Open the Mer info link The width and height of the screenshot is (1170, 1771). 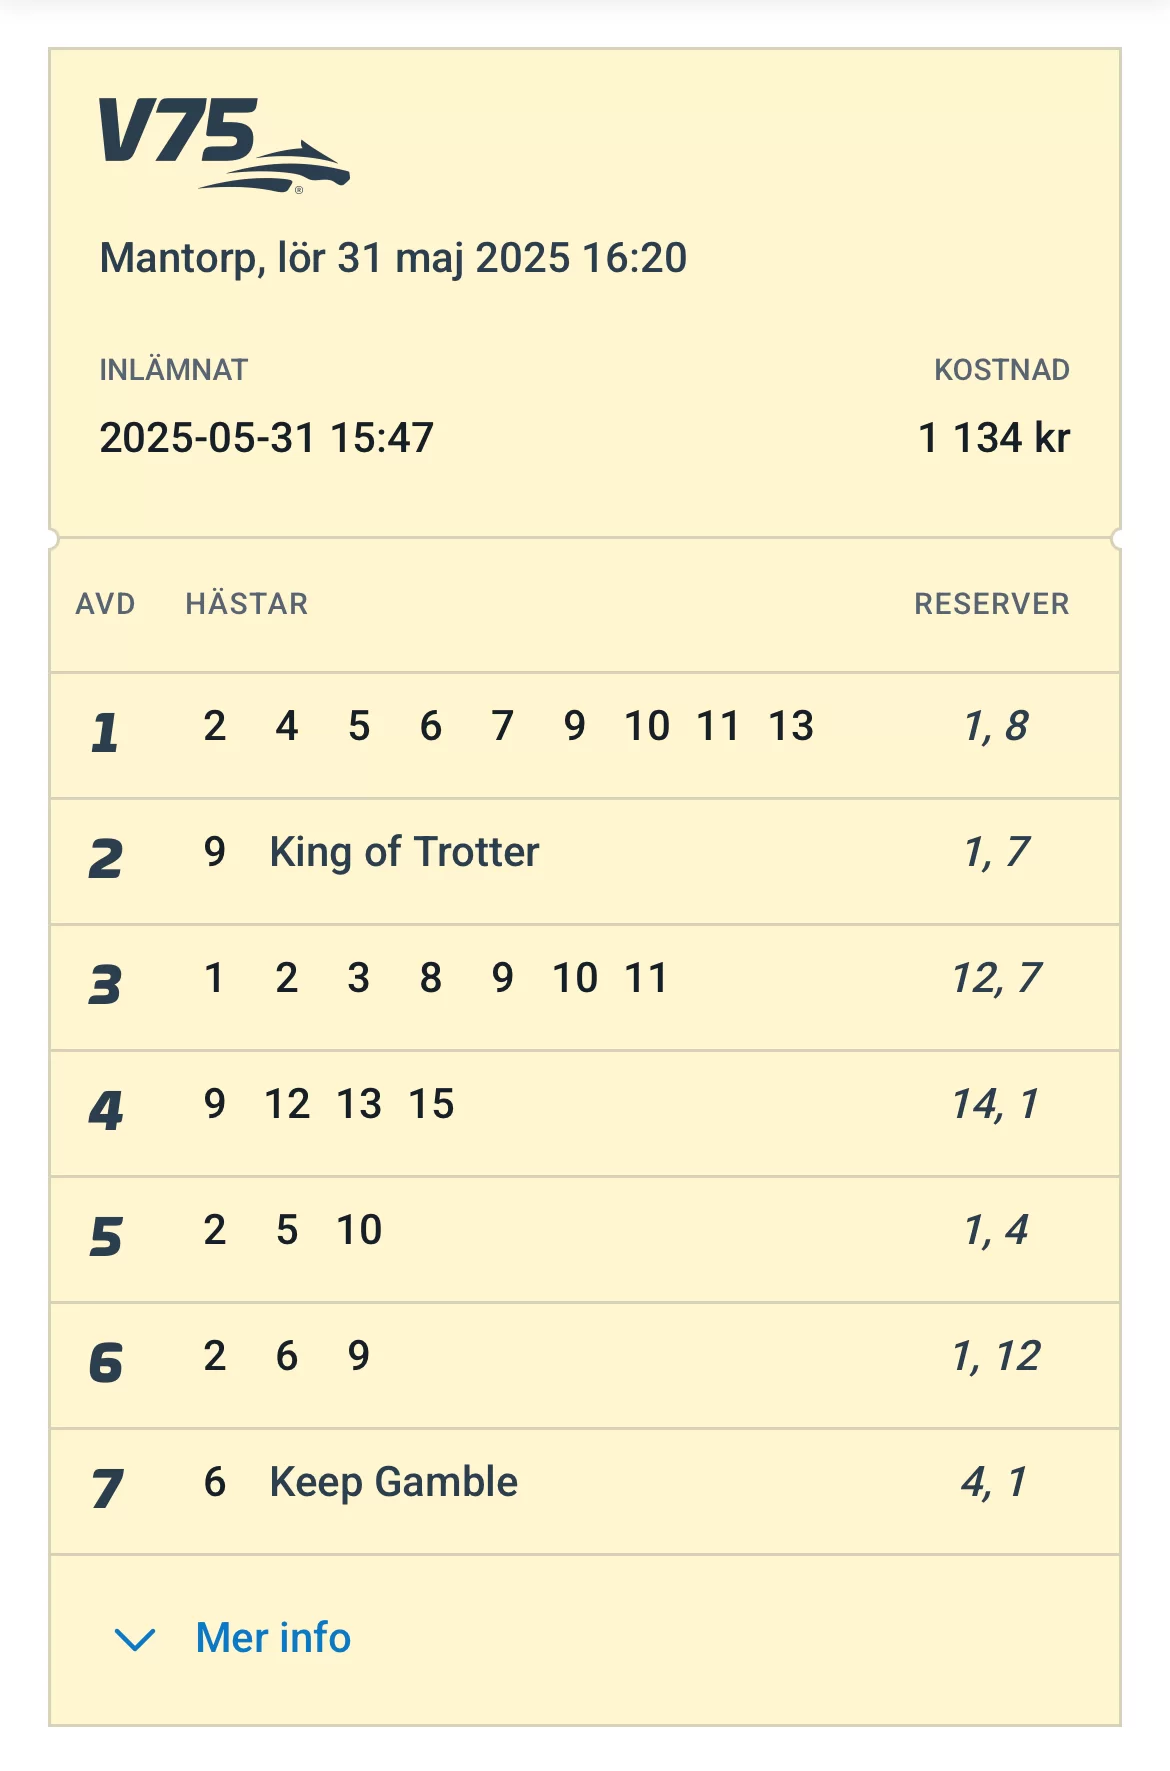click(273, 1638)
